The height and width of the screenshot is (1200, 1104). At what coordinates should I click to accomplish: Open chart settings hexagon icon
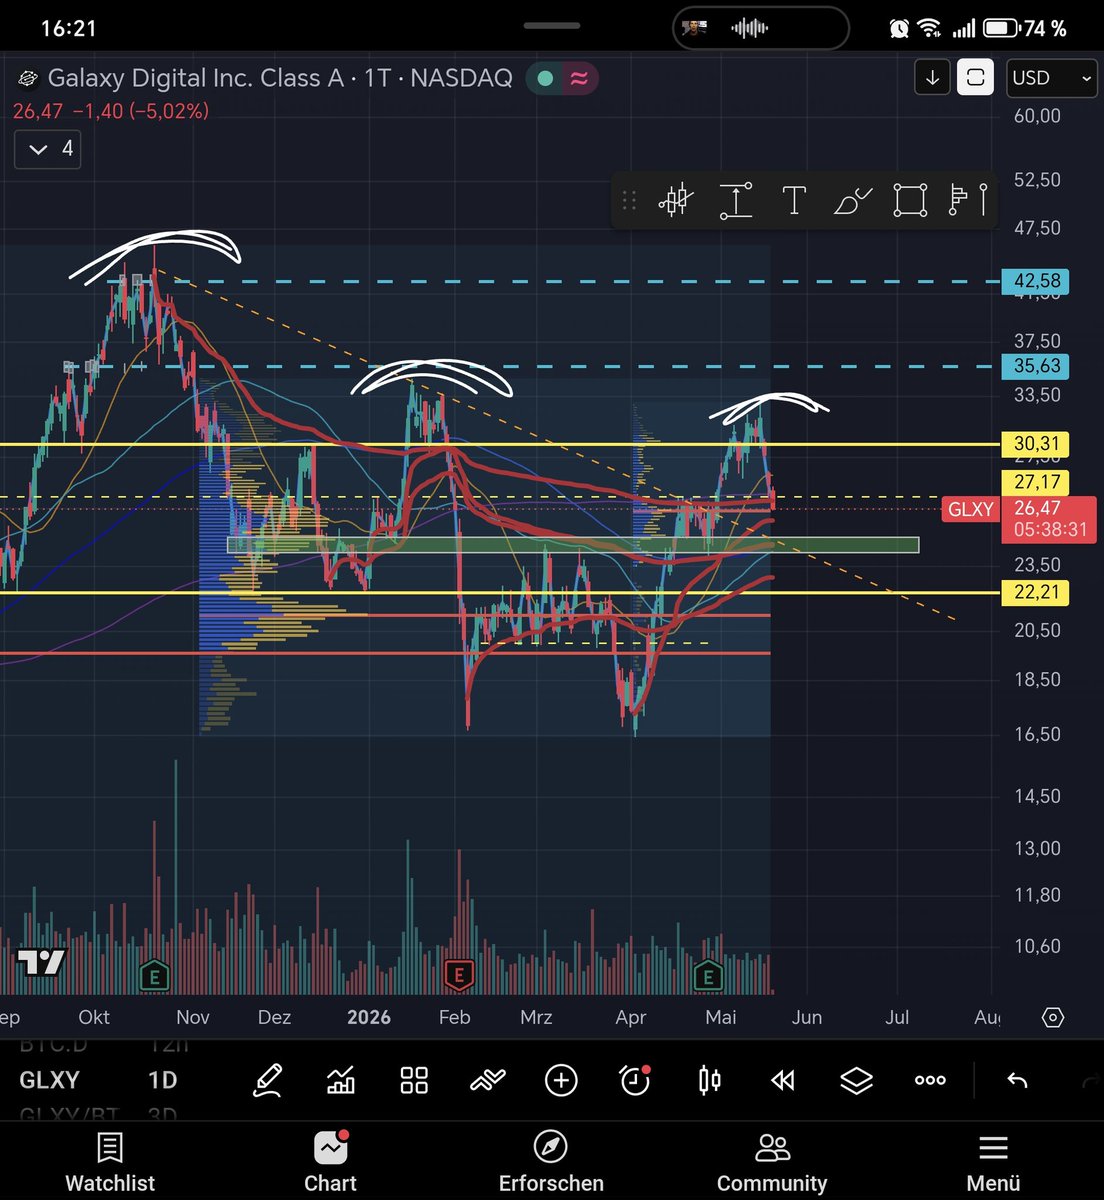[1052, 1018]
